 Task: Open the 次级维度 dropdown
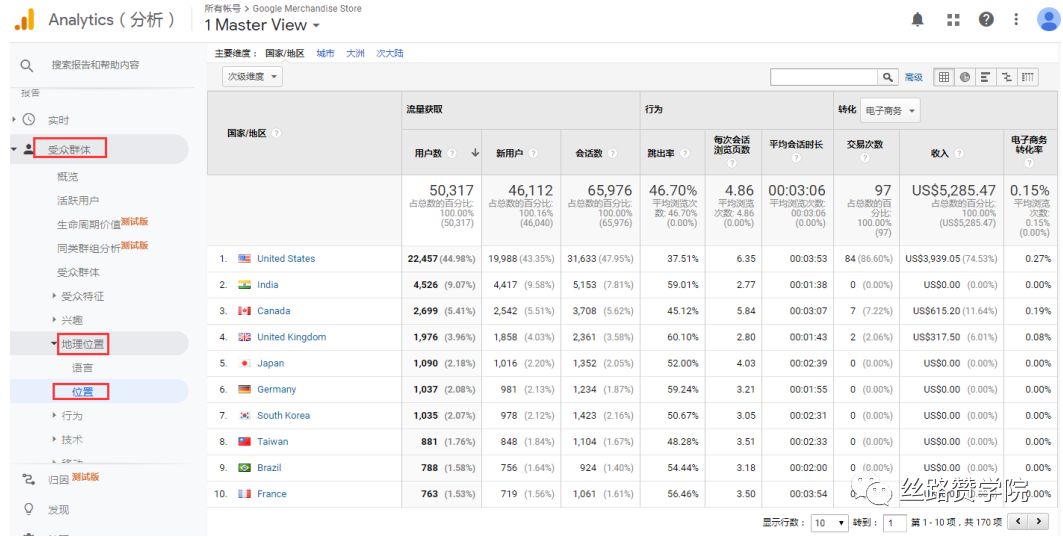coord(252,77)
